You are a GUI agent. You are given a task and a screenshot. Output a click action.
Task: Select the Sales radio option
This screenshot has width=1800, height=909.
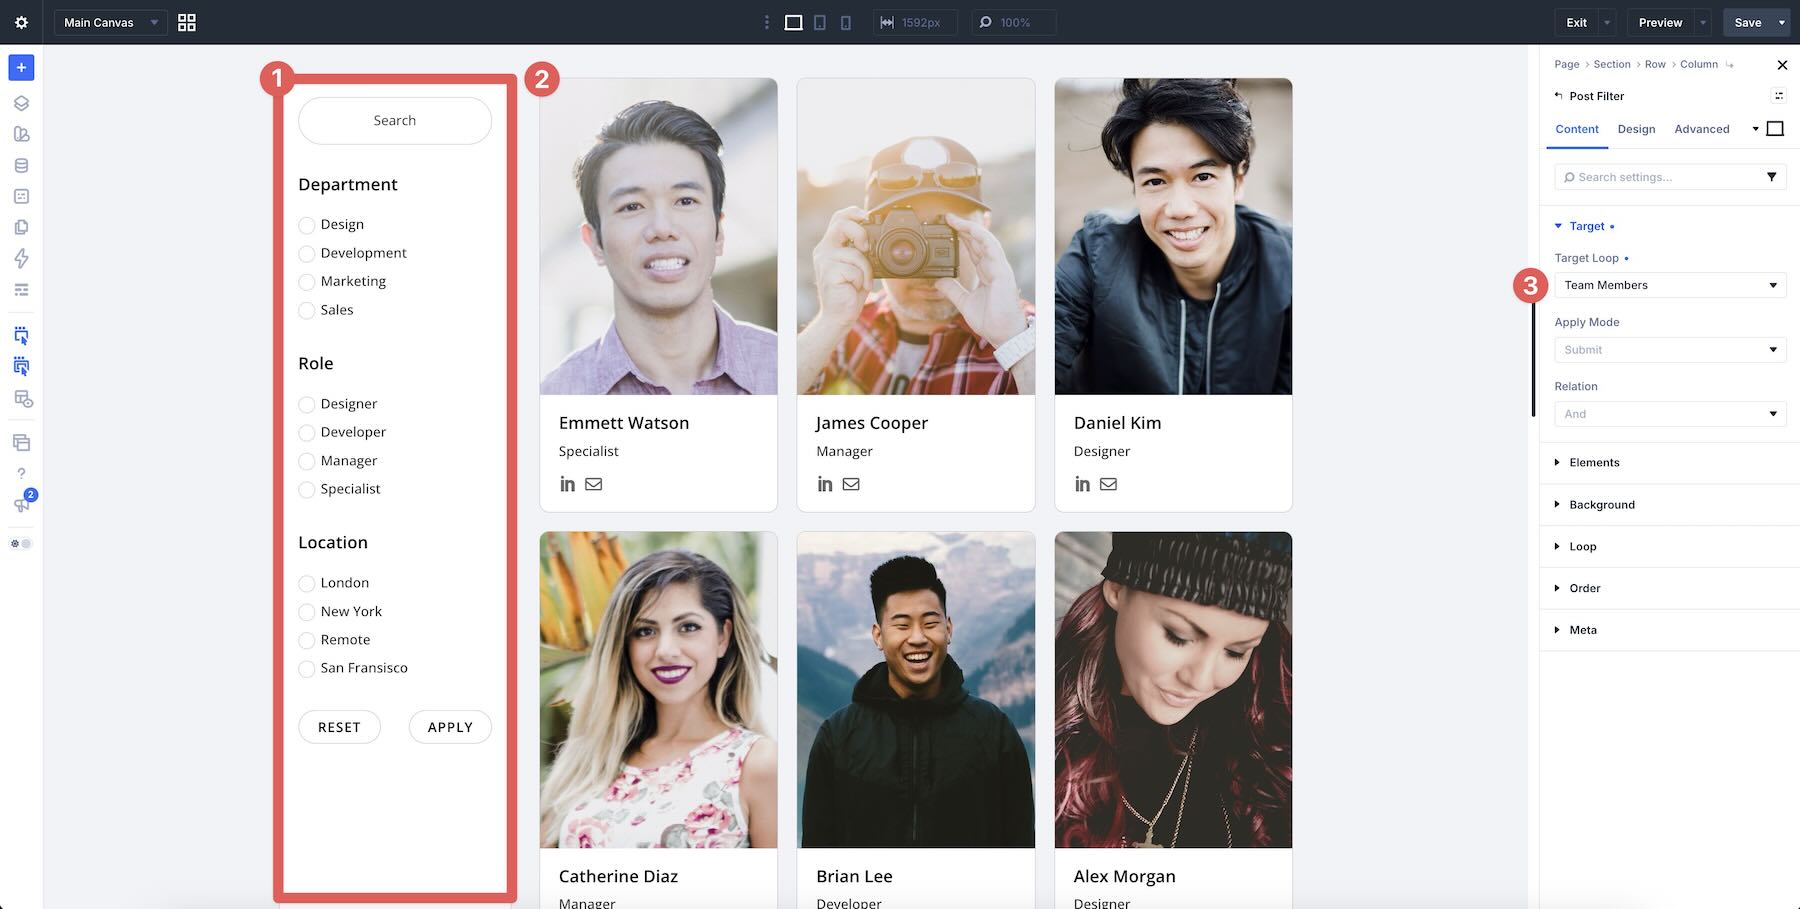(306, 310)
